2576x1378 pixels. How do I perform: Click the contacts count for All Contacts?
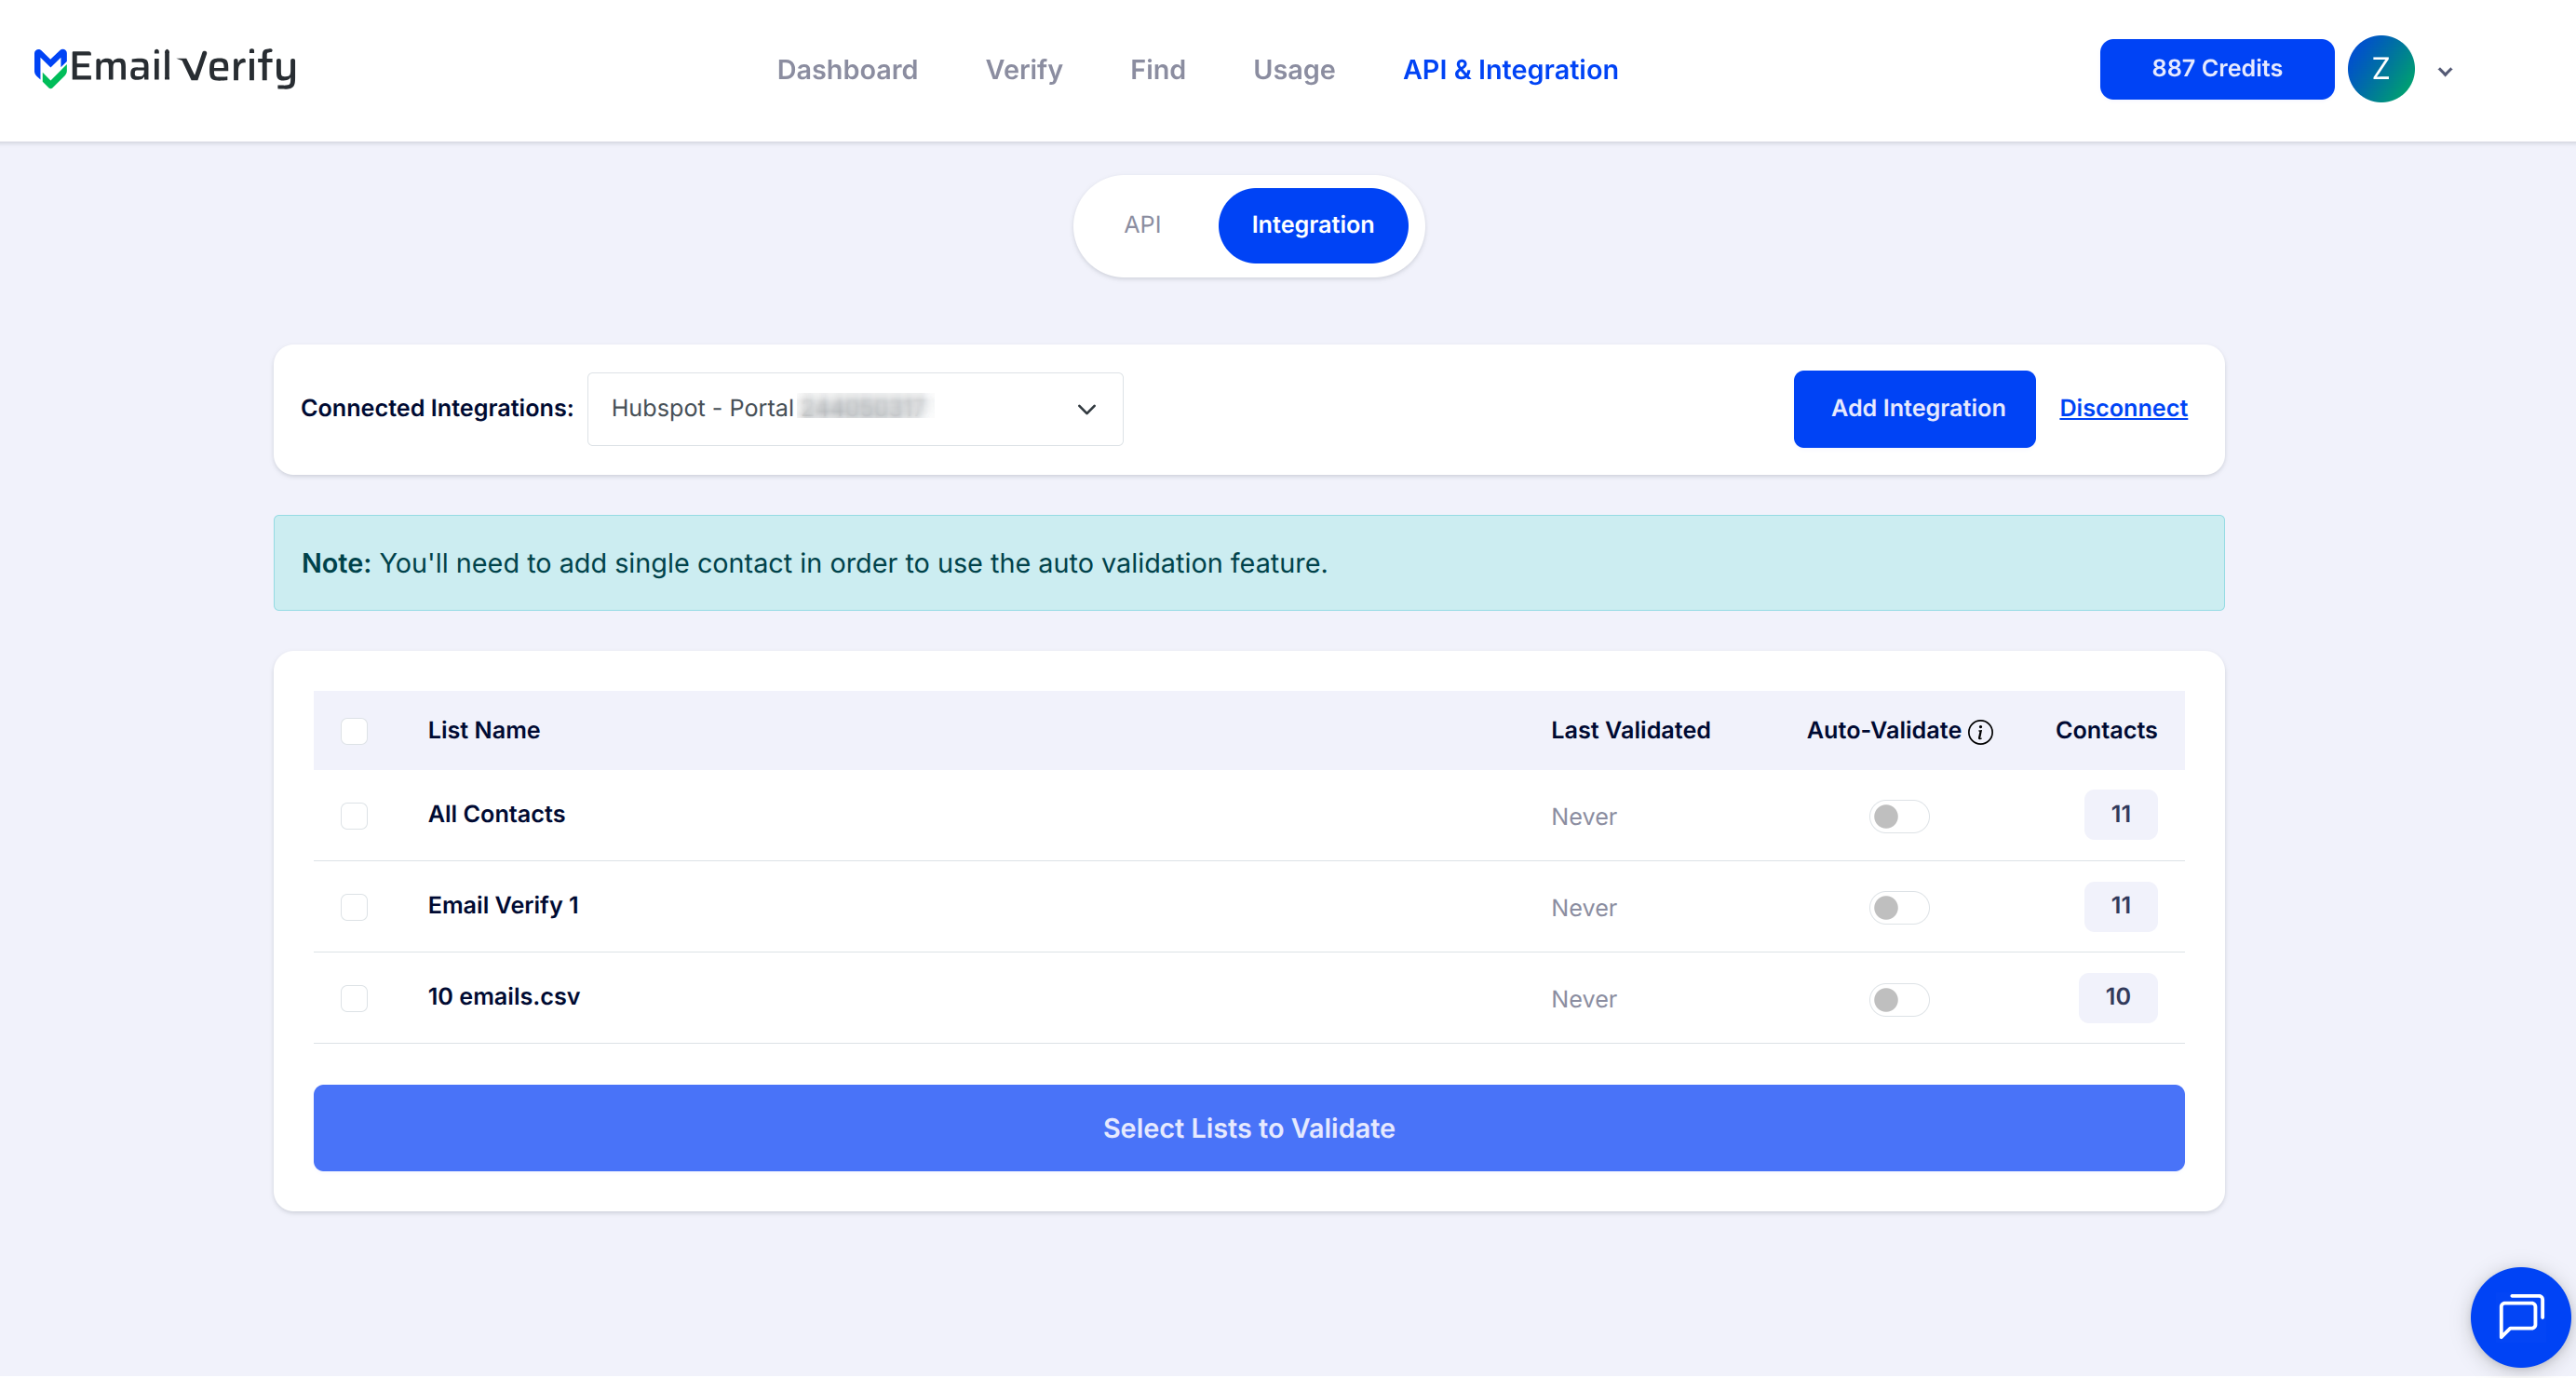pyautogui.click(x=2120, y=814)
